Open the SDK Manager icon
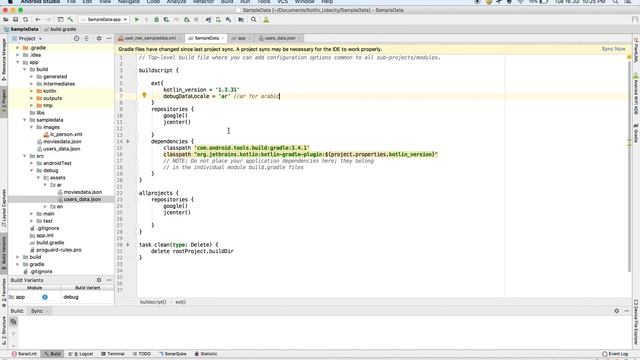The image size is (640, 360). coord(228,19)
